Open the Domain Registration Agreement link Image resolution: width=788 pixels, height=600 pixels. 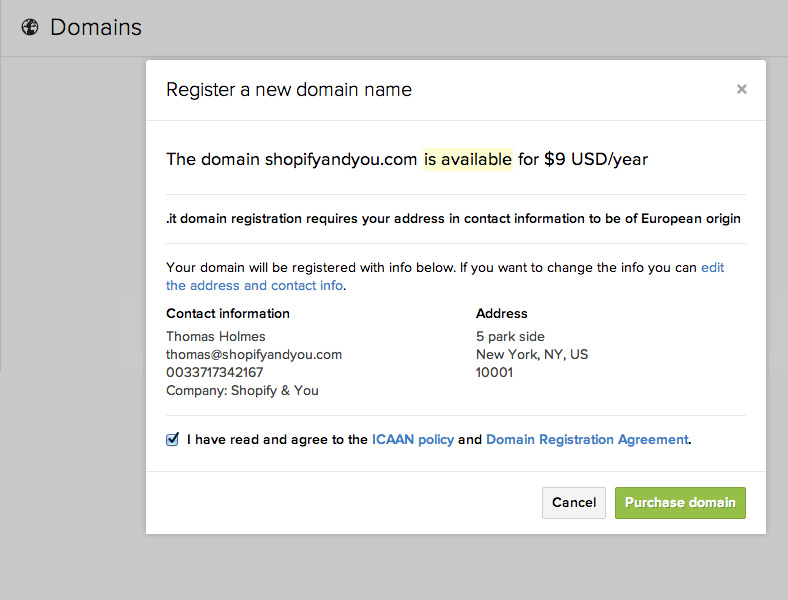tap(587, 440)
